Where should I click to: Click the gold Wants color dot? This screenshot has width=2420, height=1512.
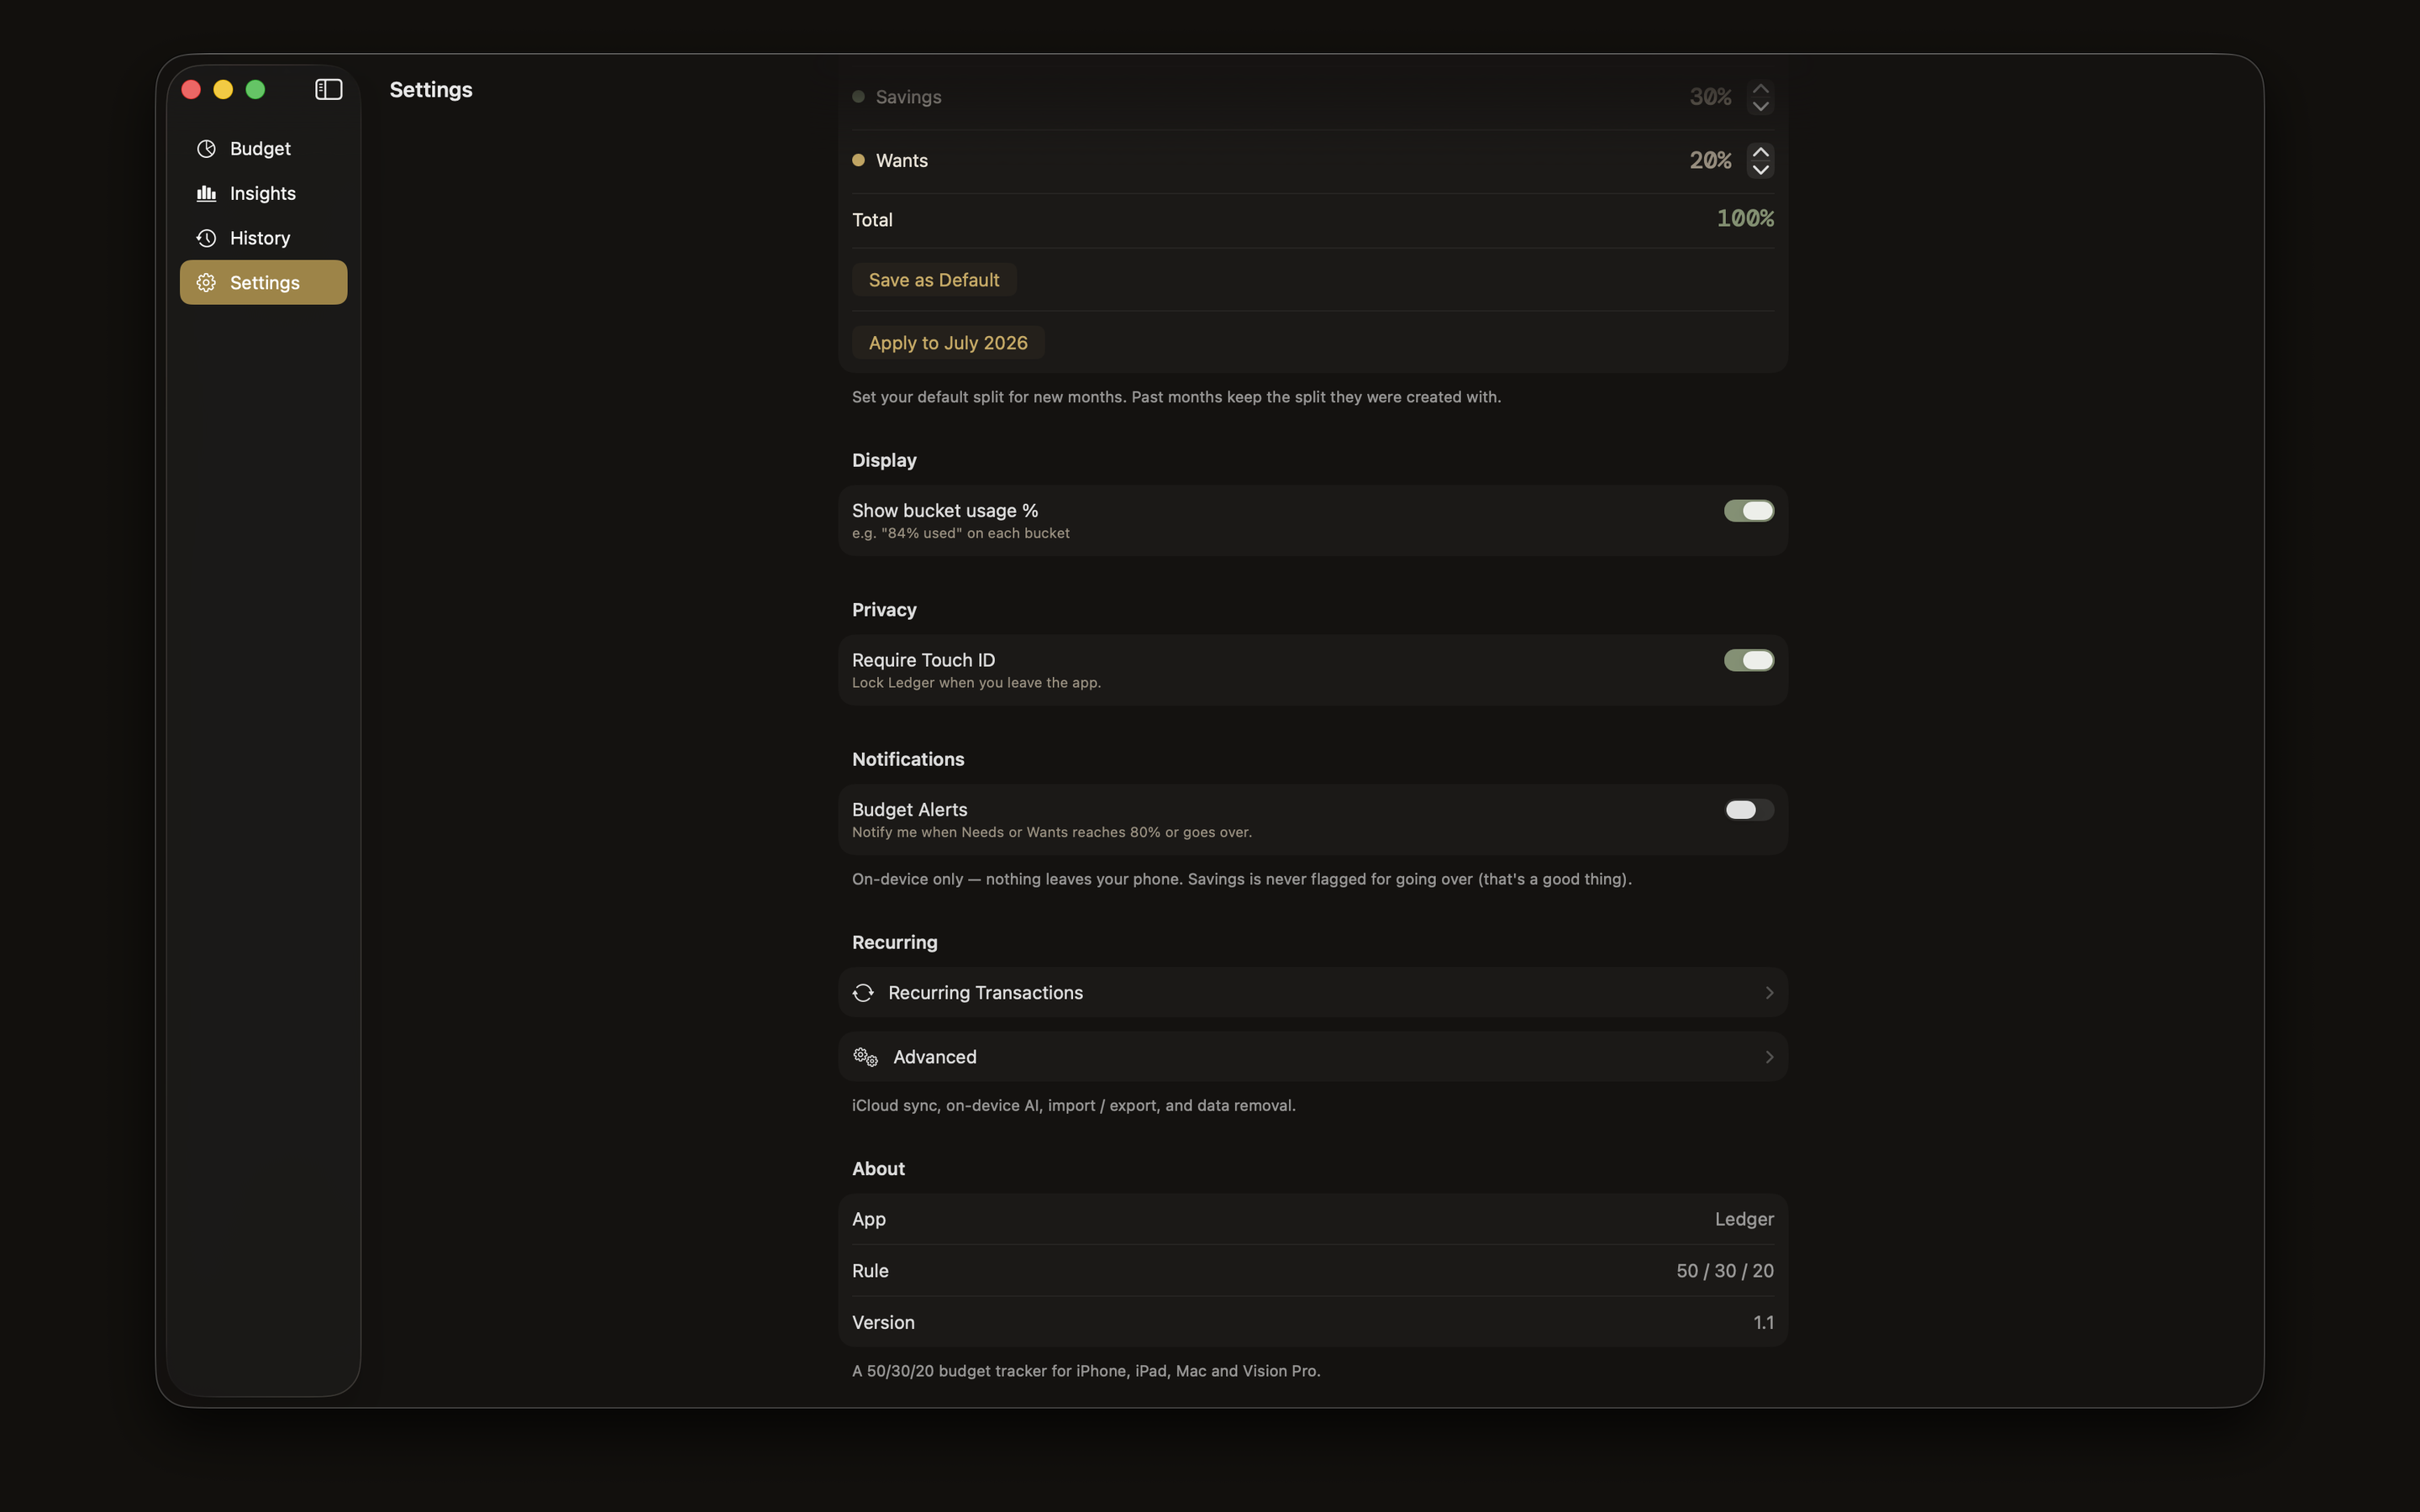point(858,160)
